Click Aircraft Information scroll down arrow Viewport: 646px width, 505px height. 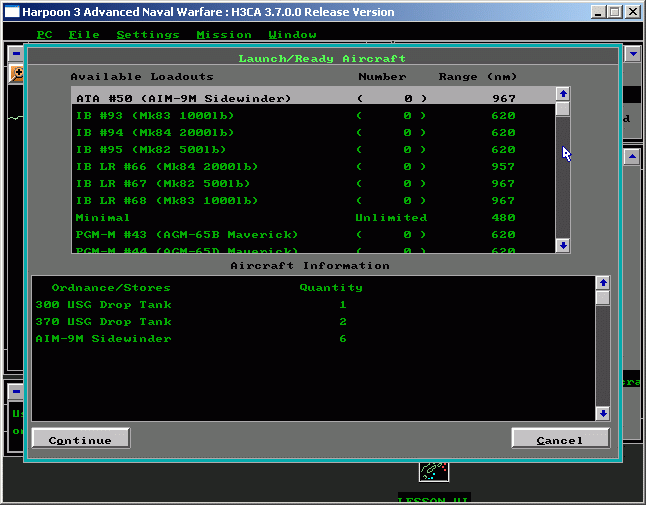603,414
